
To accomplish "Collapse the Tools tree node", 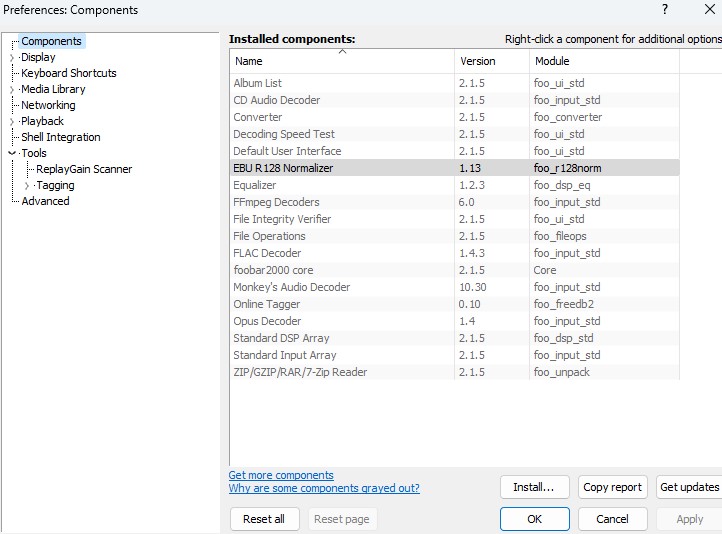I will pos(12,153).
